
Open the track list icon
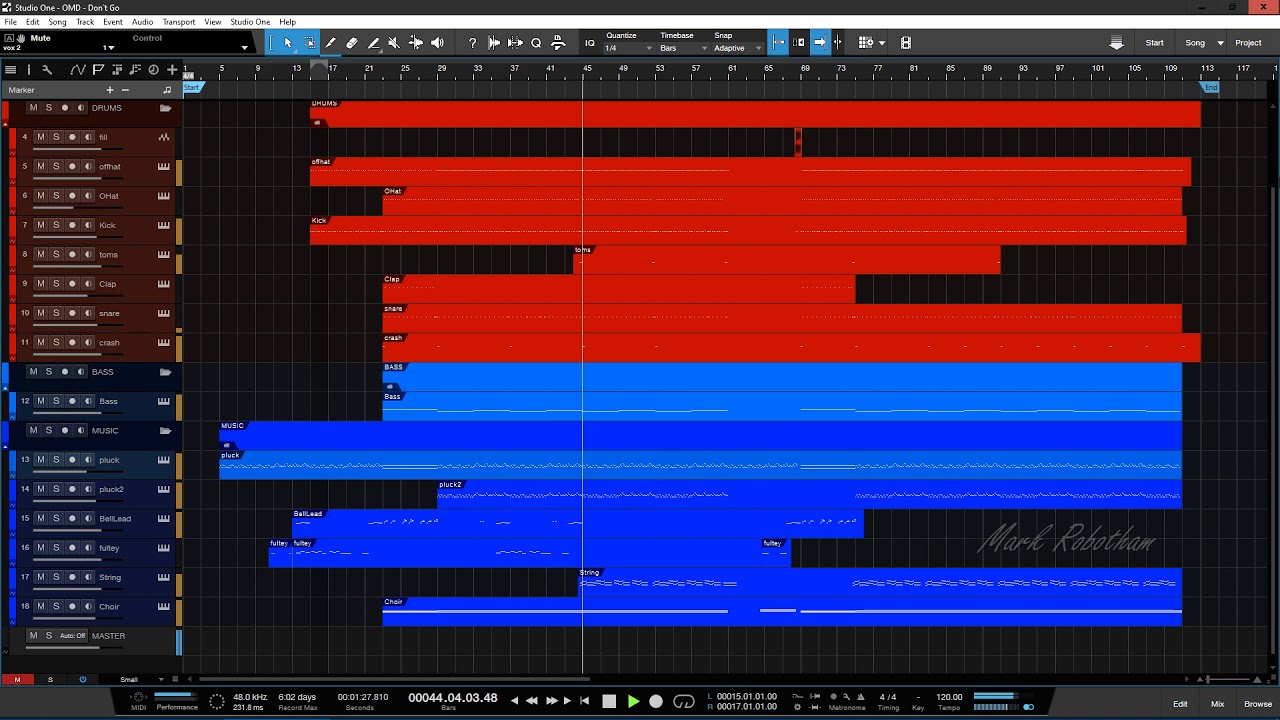(10, 70)
